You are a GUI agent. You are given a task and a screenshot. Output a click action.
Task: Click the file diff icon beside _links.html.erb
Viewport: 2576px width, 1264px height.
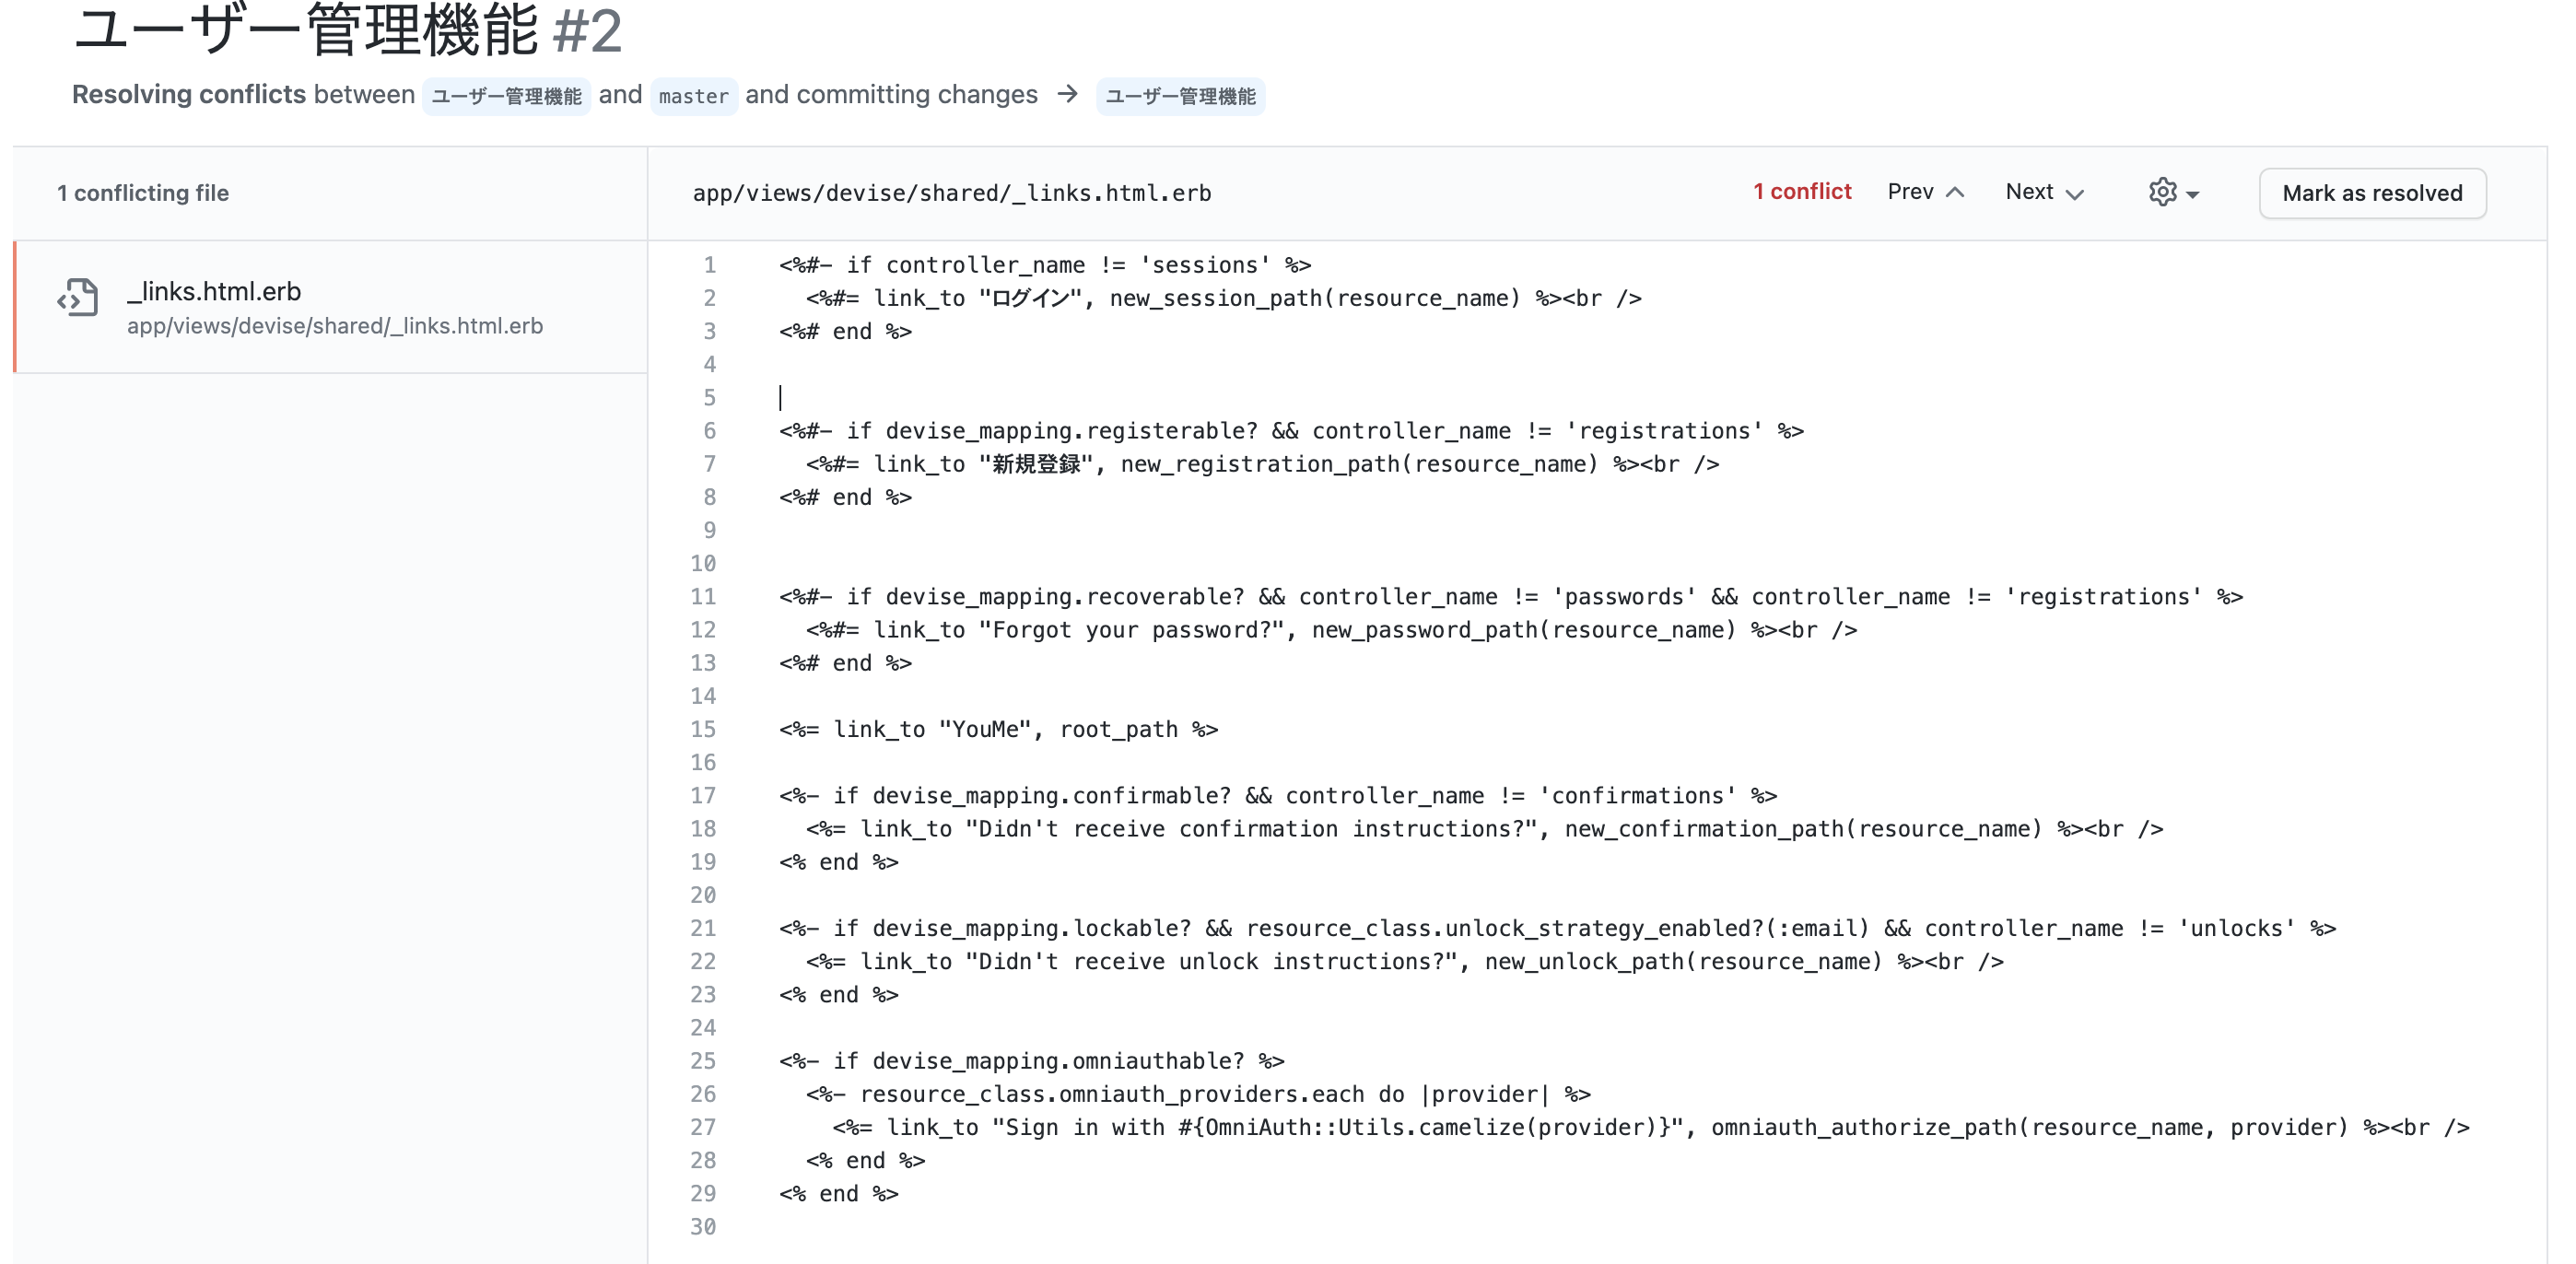pos(78,298)
